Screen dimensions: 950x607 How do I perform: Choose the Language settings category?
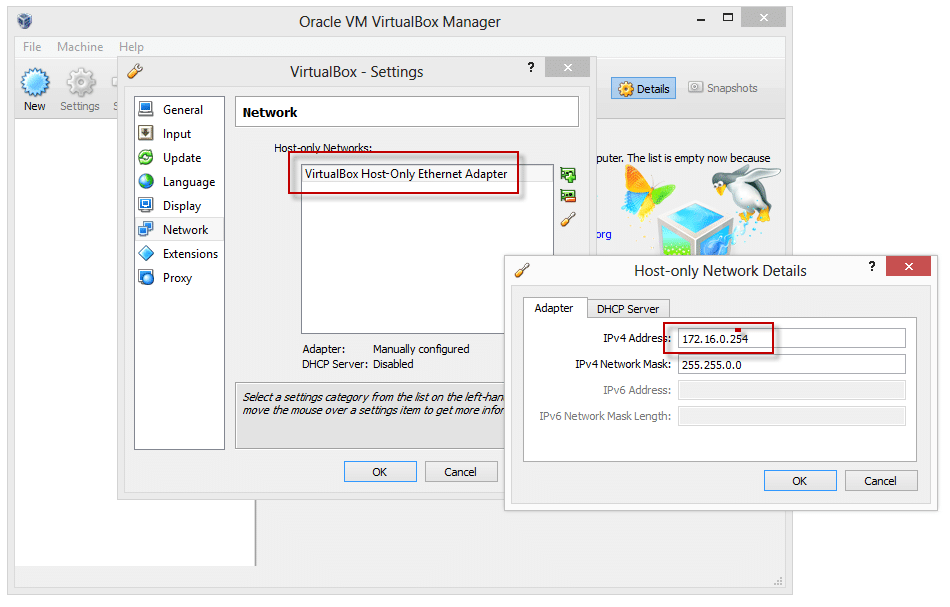[188, 182]
